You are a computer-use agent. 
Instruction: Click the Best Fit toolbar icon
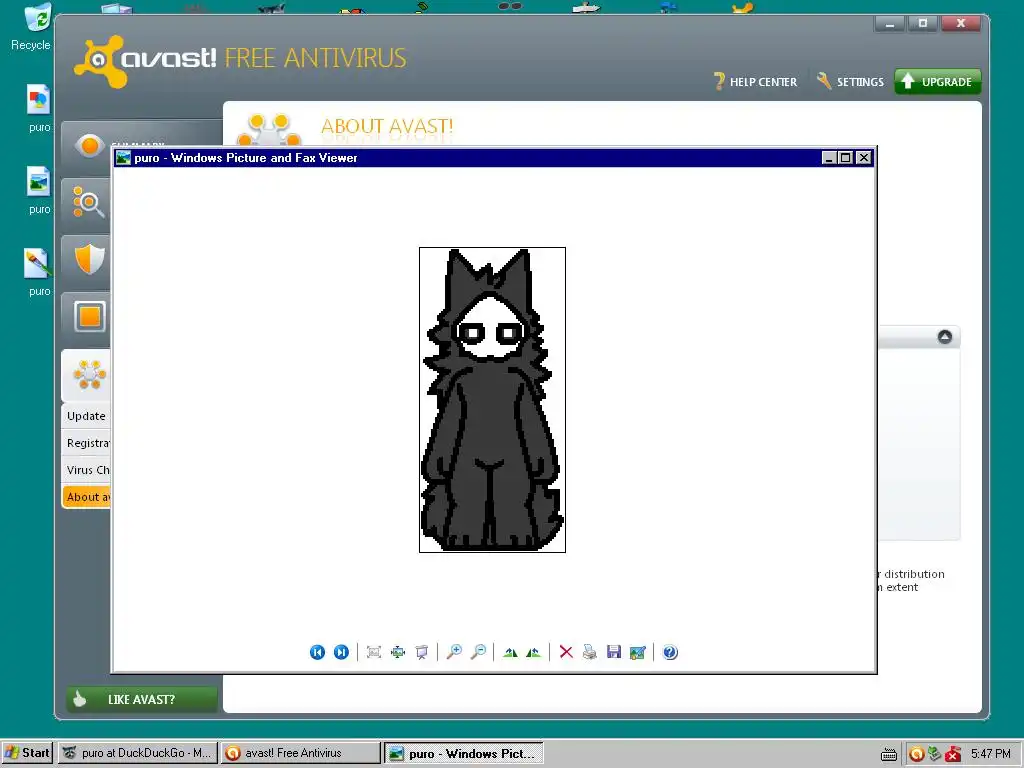pyautogui.click(x=374, y=652)
